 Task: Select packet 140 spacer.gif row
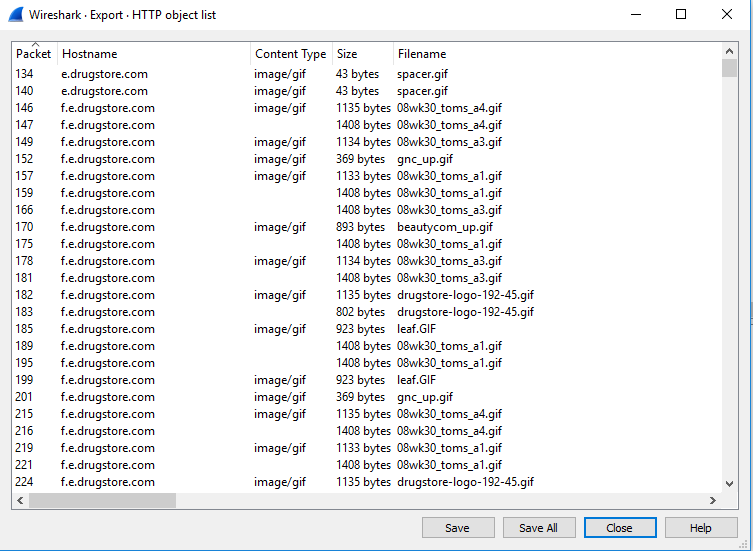pyautogui.click(x=366, y=91)
